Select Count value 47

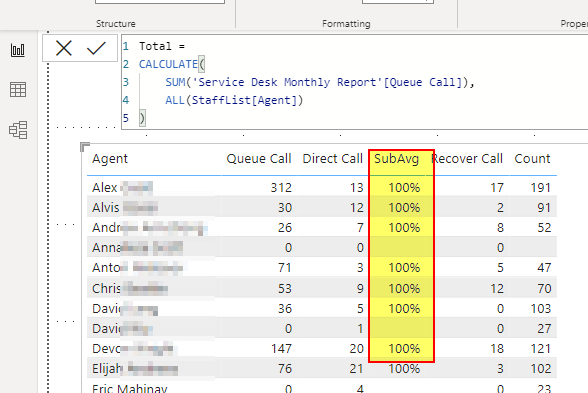pos(544,267)
